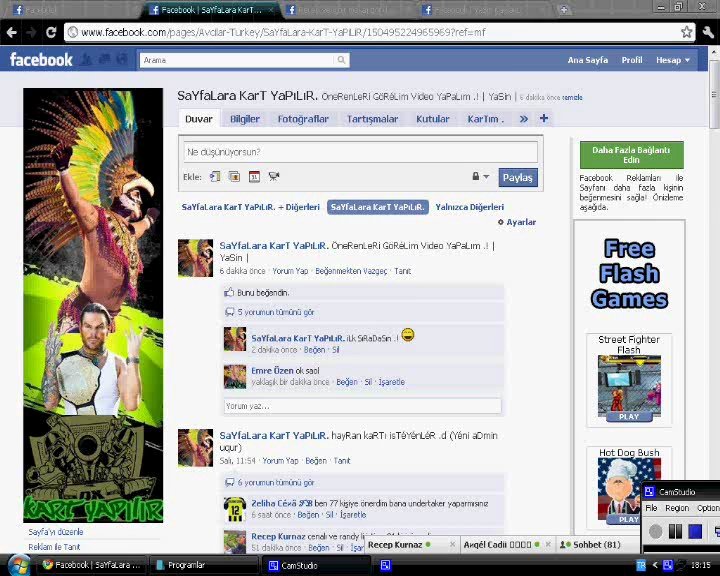Click Daha Fazla Bağlantı Edin button

pyautogui.click(x=631, y=155)
